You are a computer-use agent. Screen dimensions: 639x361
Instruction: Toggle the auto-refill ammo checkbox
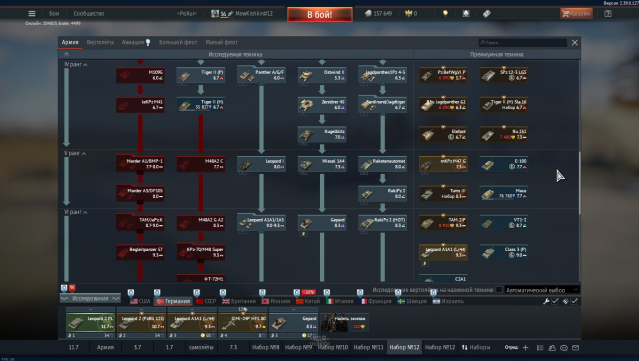coord(574,301)
